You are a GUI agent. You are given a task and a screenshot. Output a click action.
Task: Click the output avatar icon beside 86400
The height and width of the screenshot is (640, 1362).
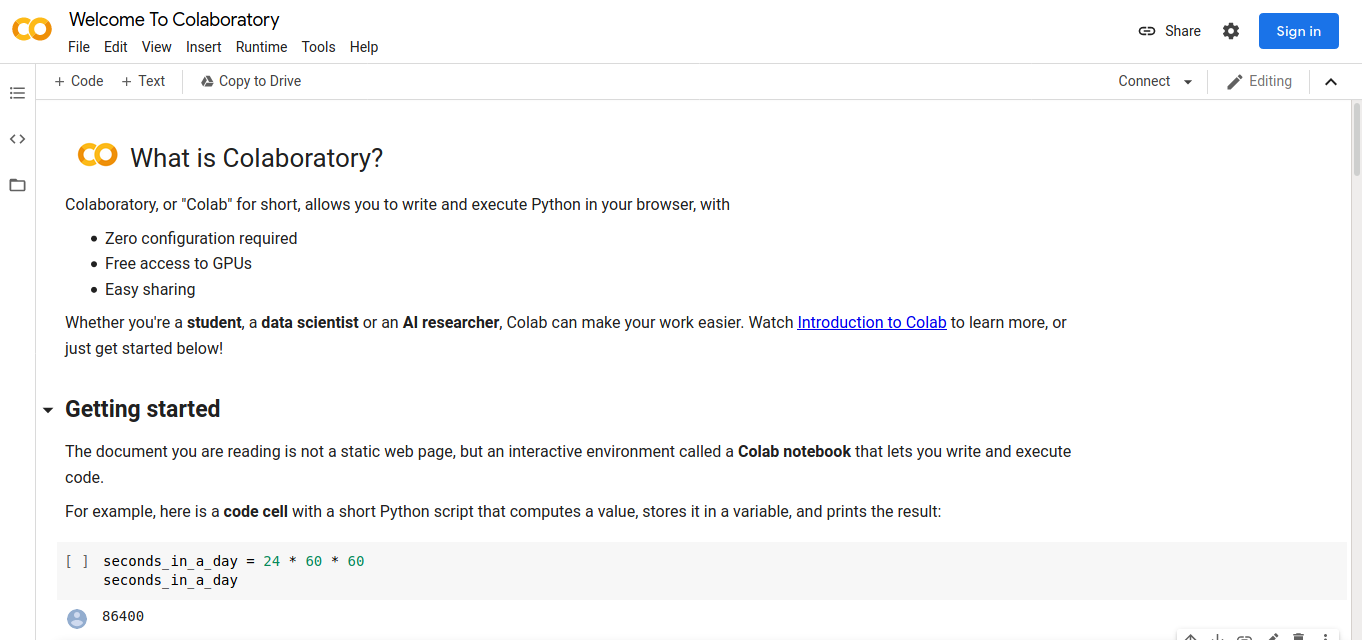77,619
